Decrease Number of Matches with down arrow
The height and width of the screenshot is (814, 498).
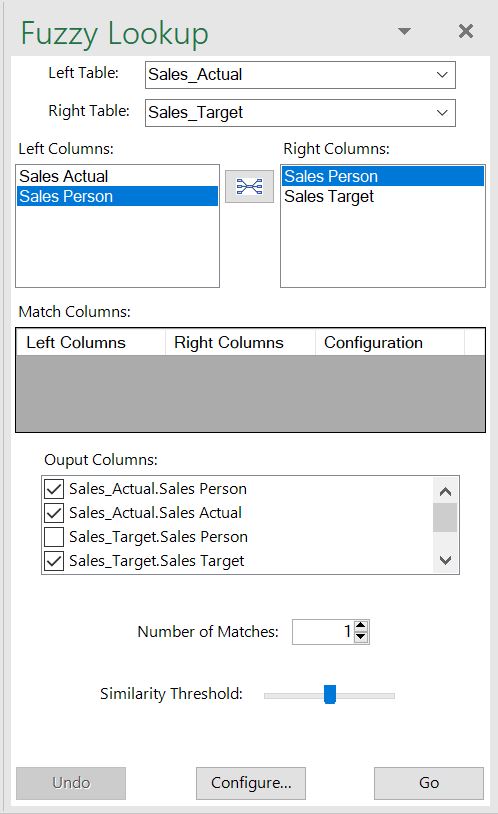pos(361,637)
